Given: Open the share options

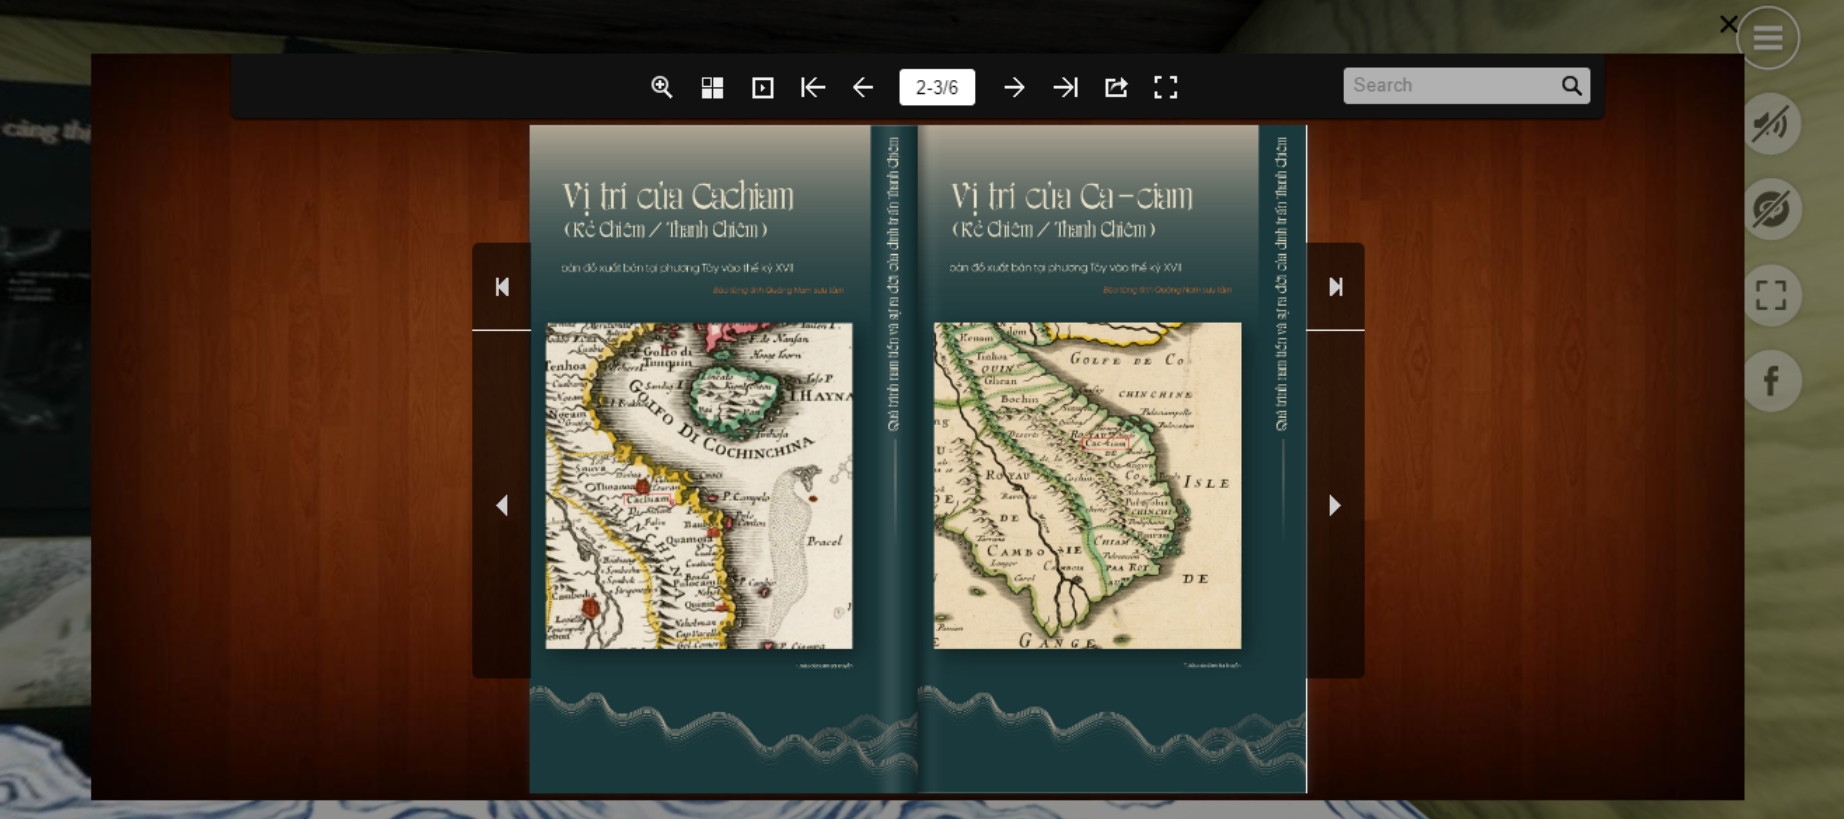Looking at the screenshot, I should click(1116, 88).
